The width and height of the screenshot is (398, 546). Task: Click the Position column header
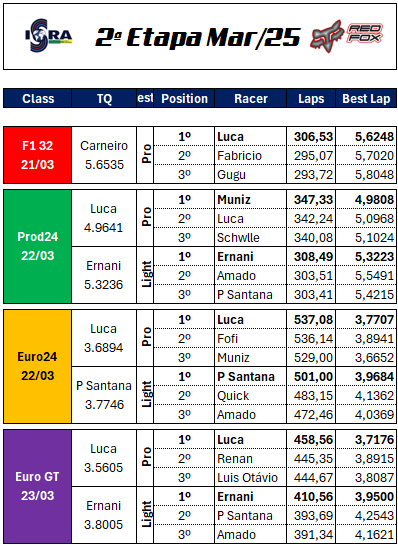click(184, 99)
